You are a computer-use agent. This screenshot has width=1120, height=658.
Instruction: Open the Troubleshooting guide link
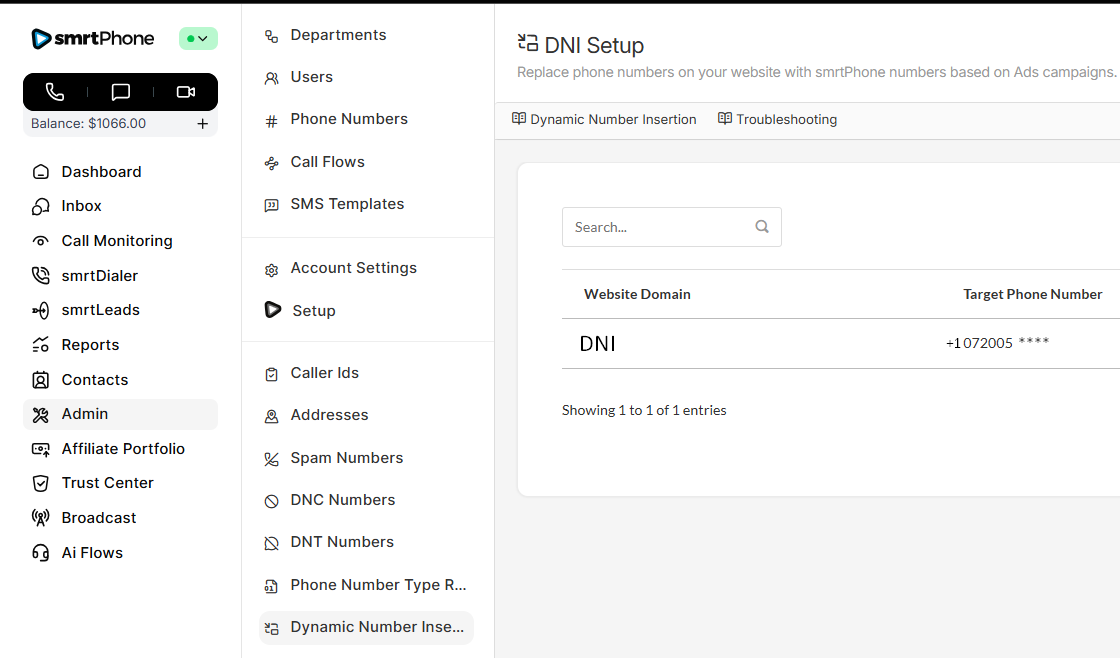777,120
